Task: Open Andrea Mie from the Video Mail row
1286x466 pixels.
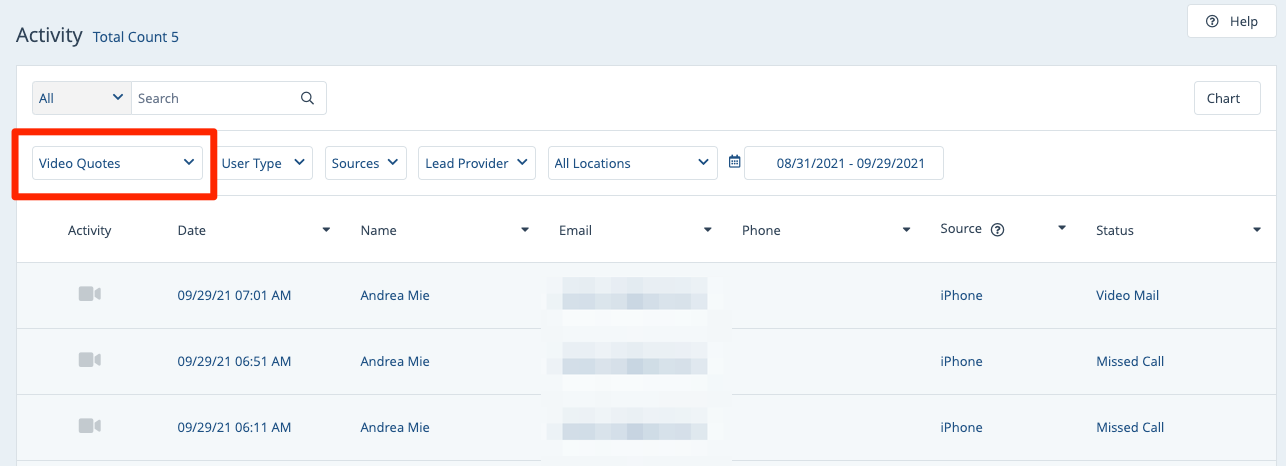Action: (x=395, y=295)
